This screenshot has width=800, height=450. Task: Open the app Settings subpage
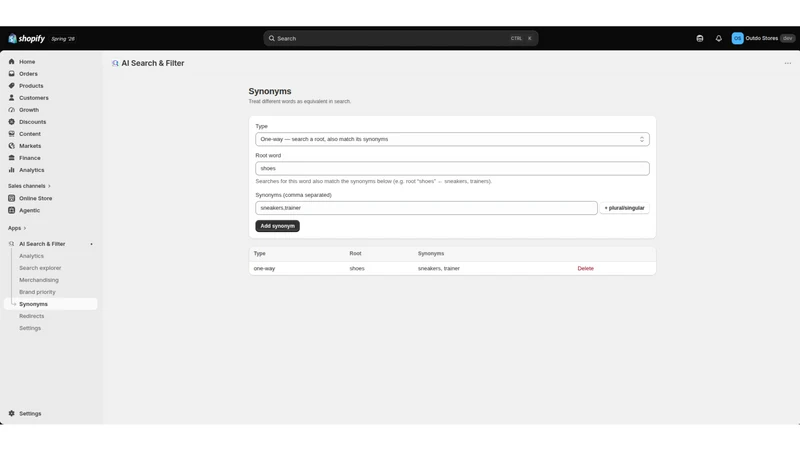click(x=30, y=328)
